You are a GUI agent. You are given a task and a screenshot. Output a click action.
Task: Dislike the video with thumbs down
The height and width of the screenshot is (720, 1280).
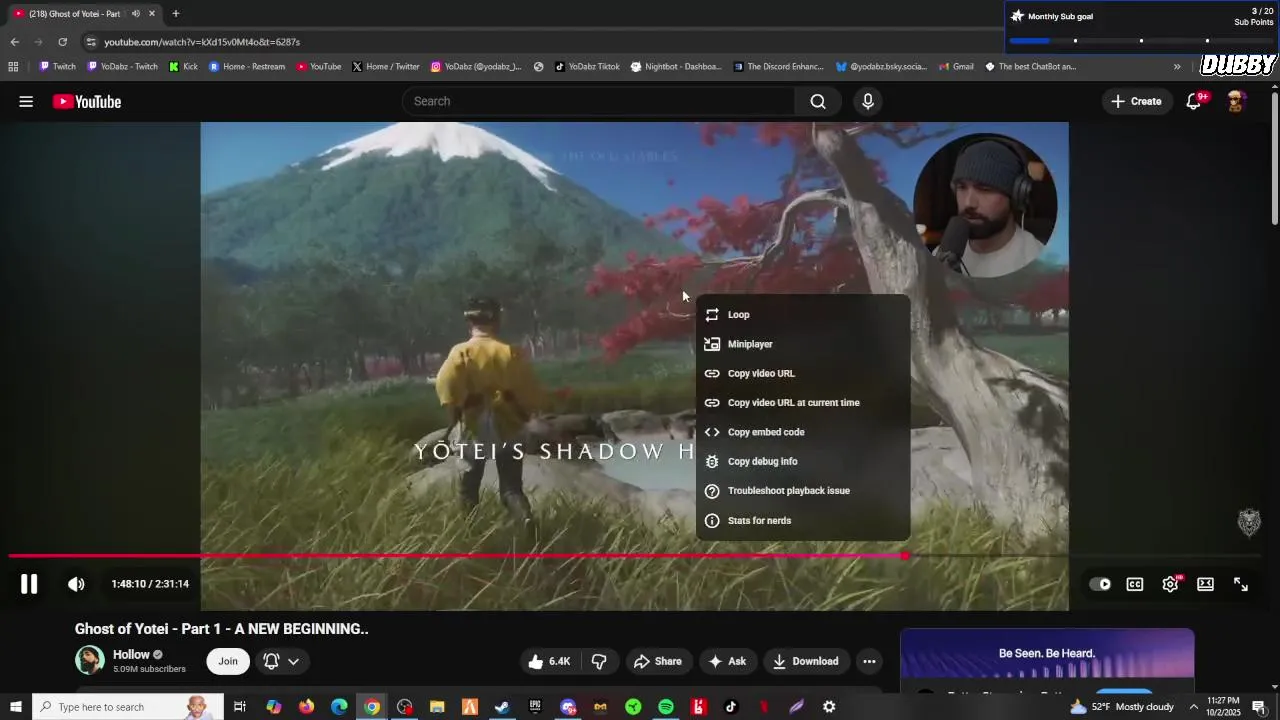(599, 661)
